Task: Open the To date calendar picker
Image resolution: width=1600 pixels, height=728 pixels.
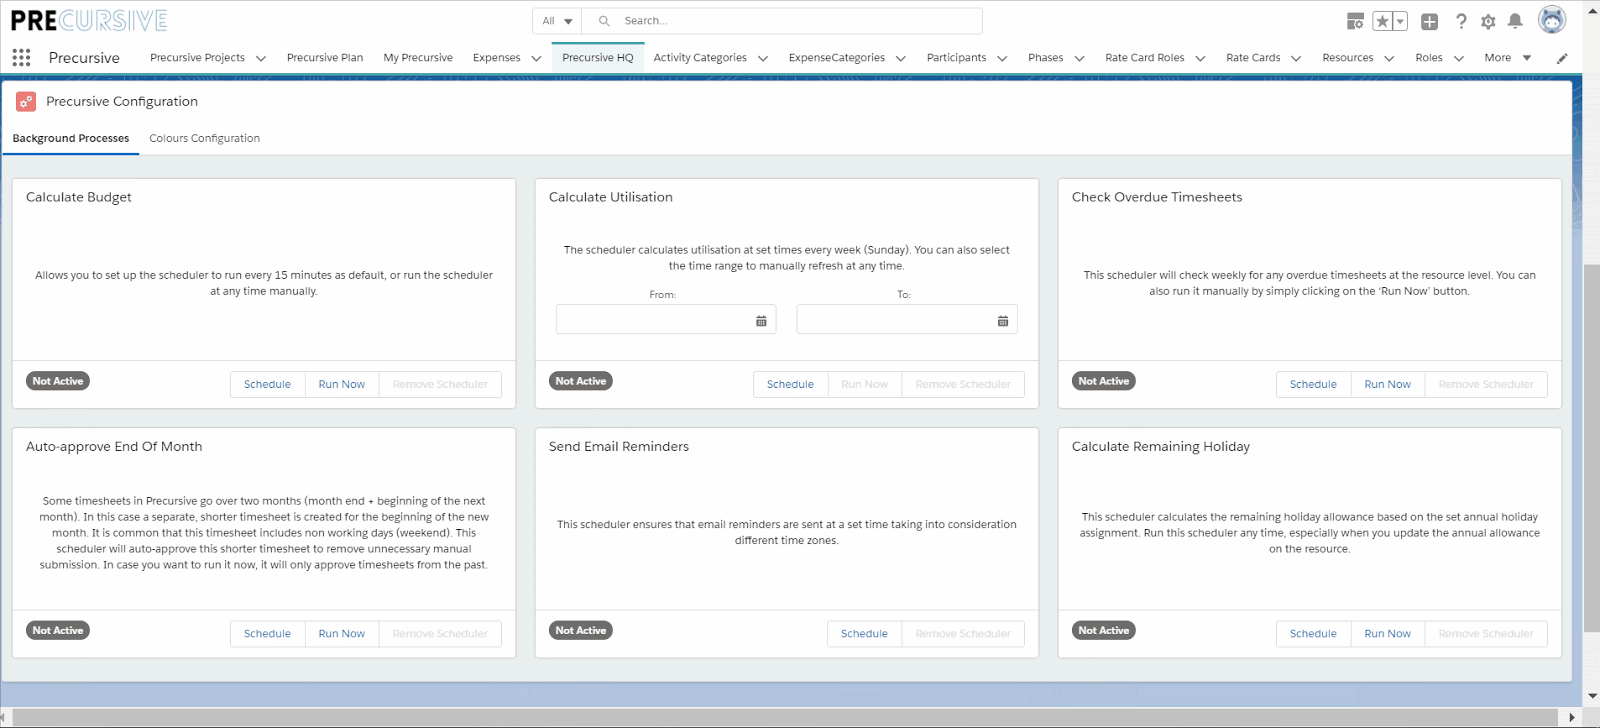Action: [1003, 321]
